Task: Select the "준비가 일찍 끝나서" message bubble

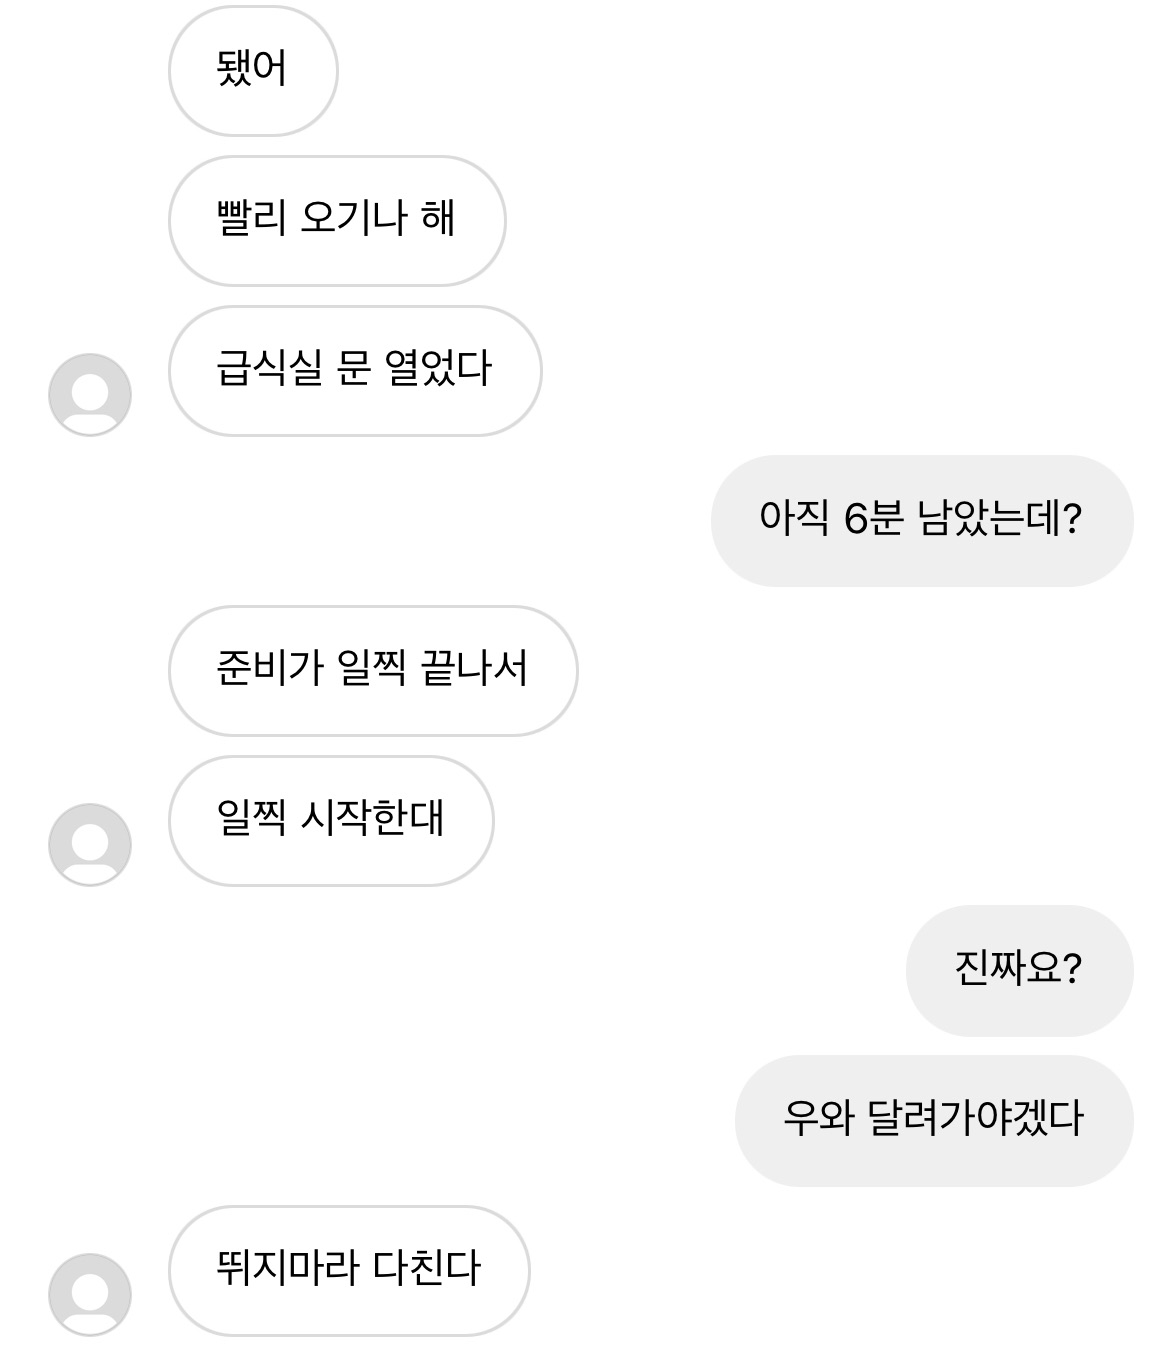Action: (x=373, y=670)
